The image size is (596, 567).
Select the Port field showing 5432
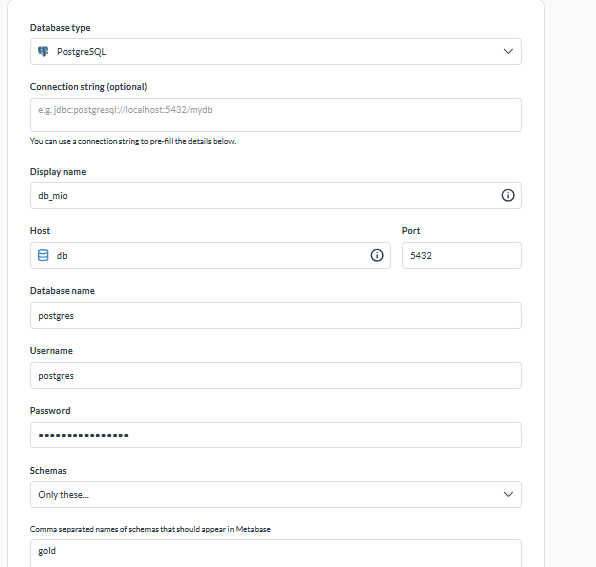pos(462,255)
